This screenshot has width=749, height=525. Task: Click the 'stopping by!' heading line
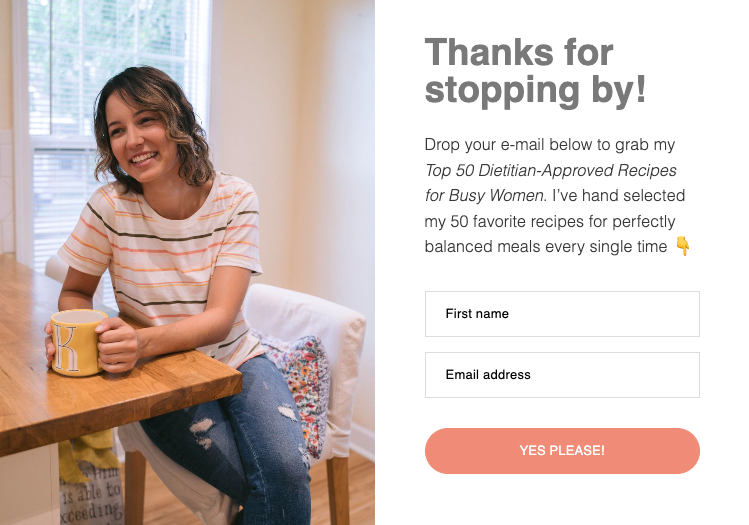click(535, 90)
